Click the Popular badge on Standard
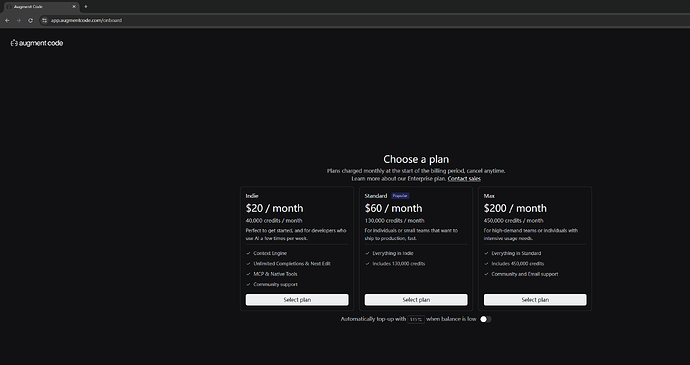 coord(400,196)
